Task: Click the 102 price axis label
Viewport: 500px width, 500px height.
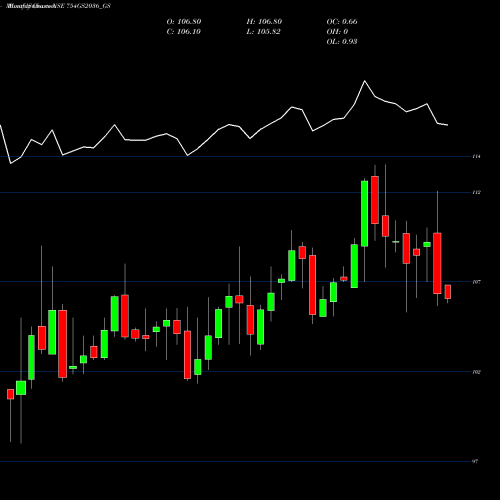Action: coord(476,372)
